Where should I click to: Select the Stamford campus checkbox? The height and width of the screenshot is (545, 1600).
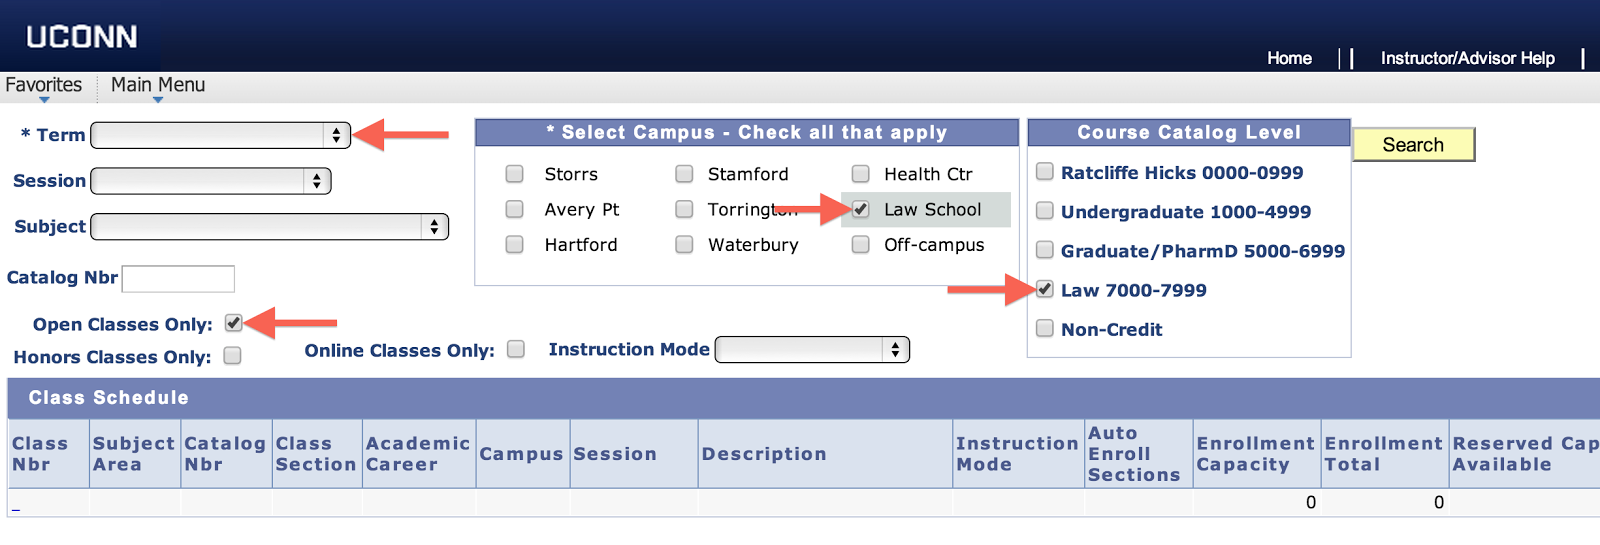point(684,174)
